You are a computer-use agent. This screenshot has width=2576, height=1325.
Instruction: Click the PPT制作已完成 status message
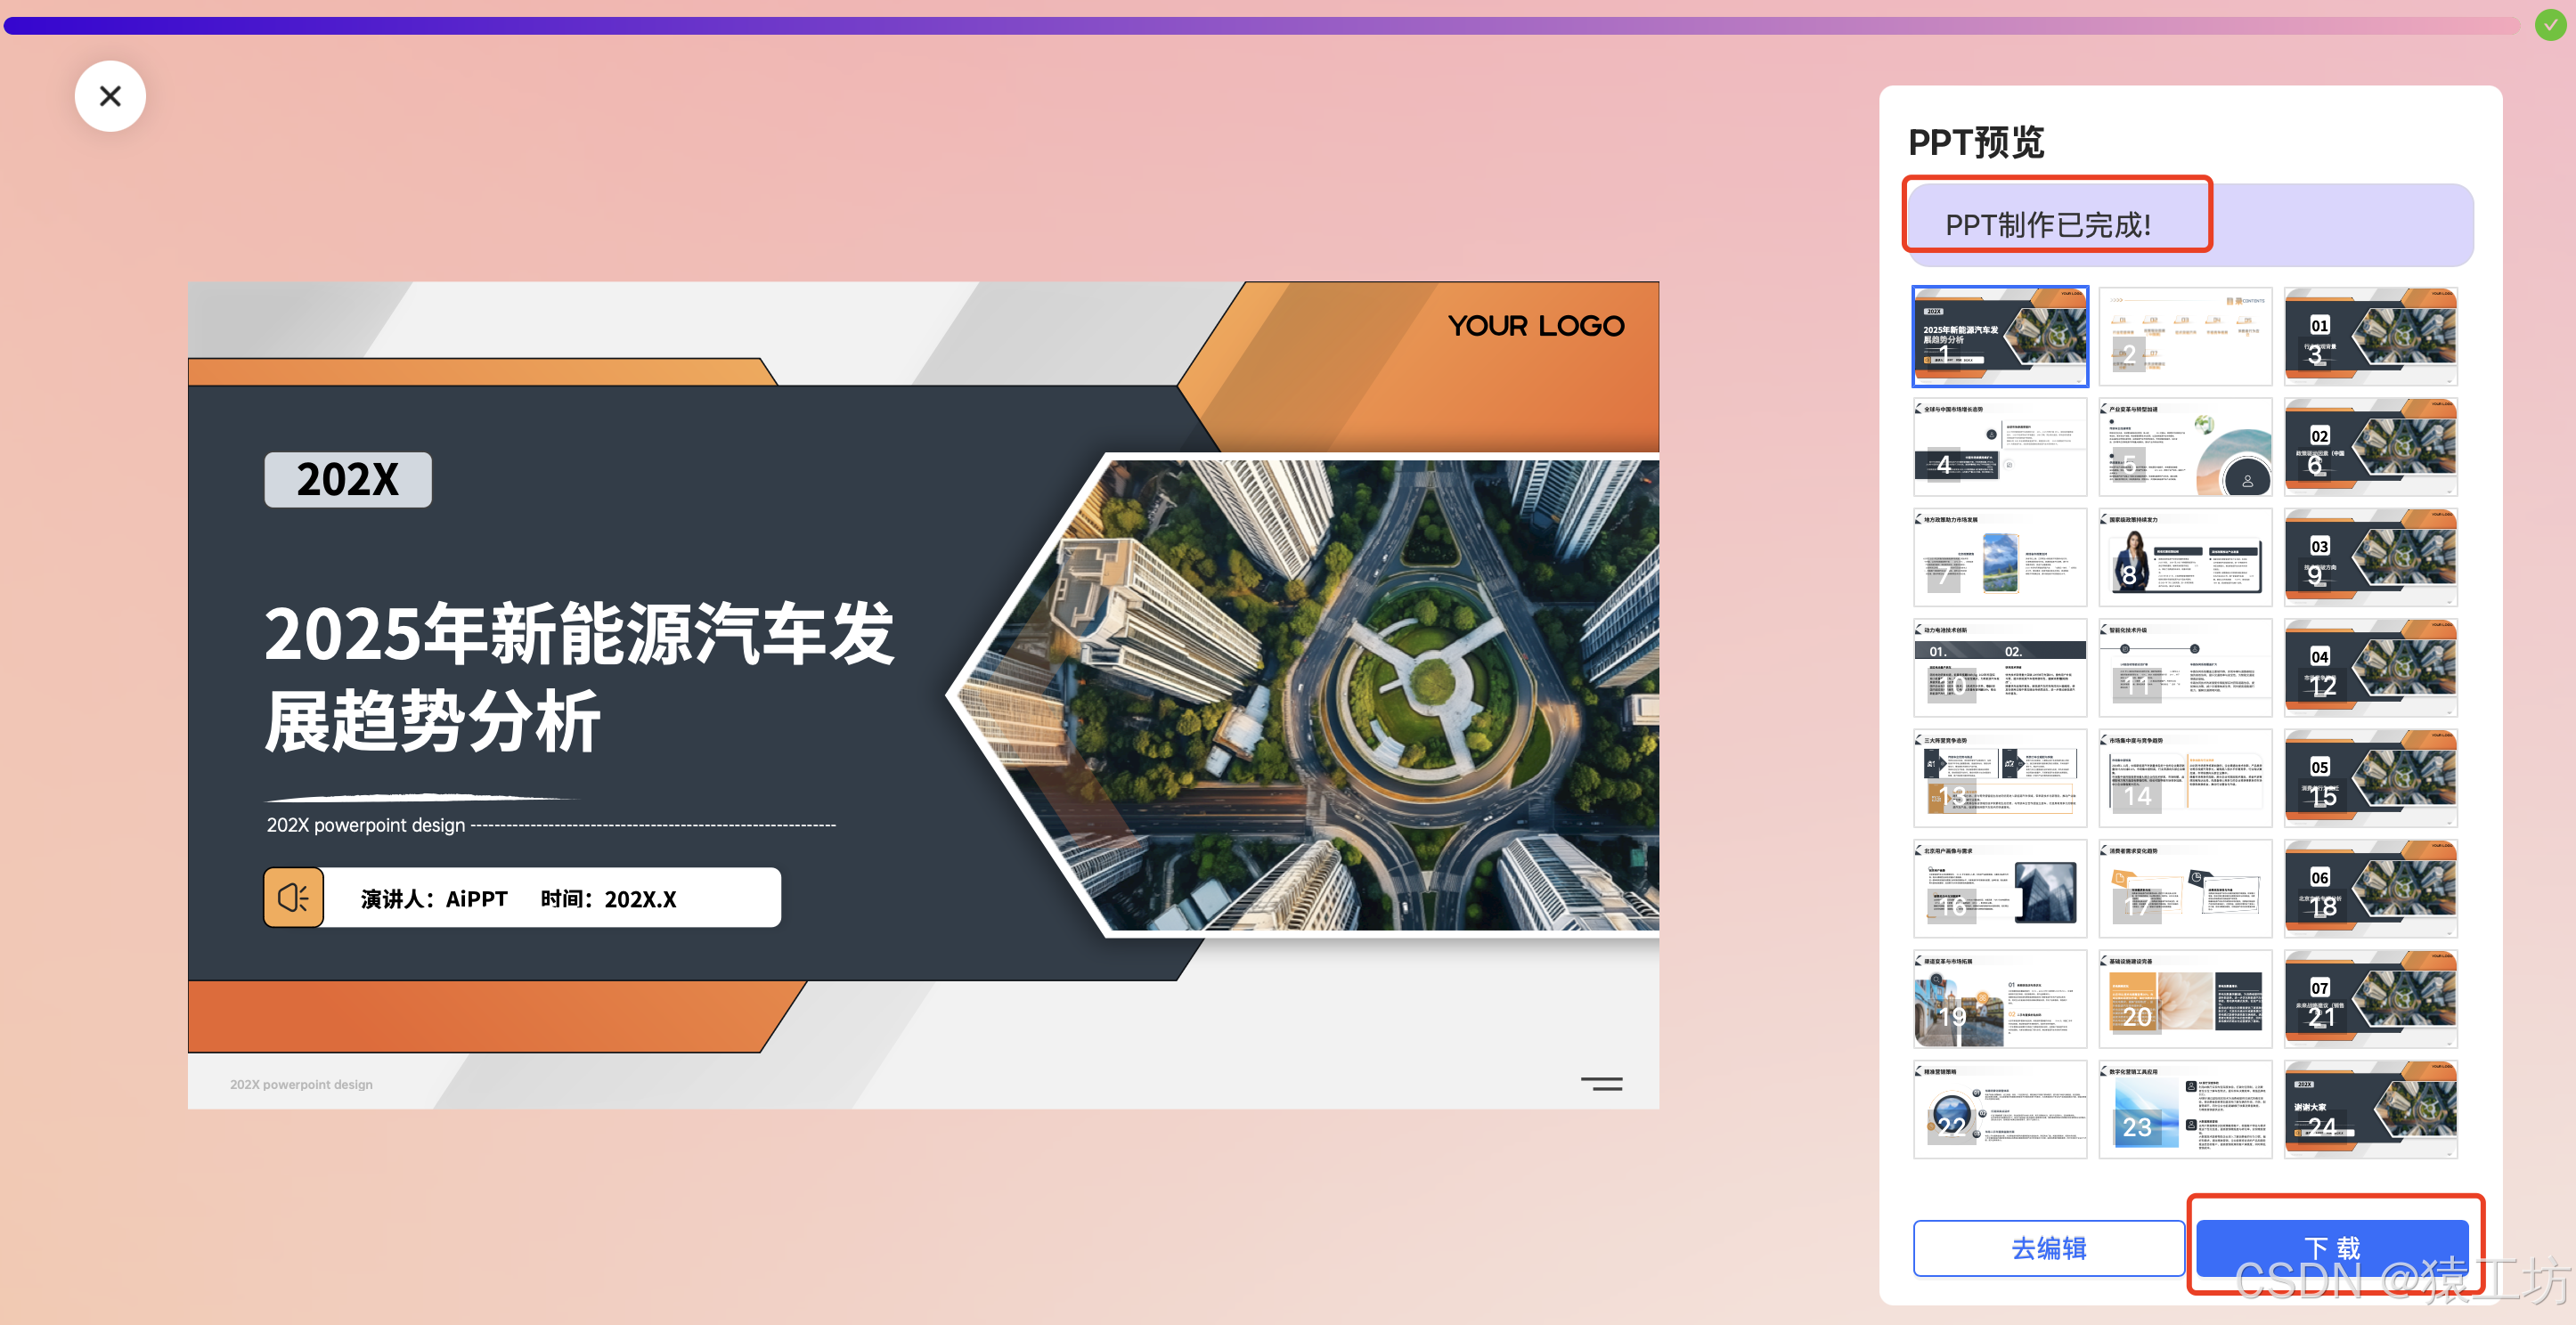[x=2047, y=224]
